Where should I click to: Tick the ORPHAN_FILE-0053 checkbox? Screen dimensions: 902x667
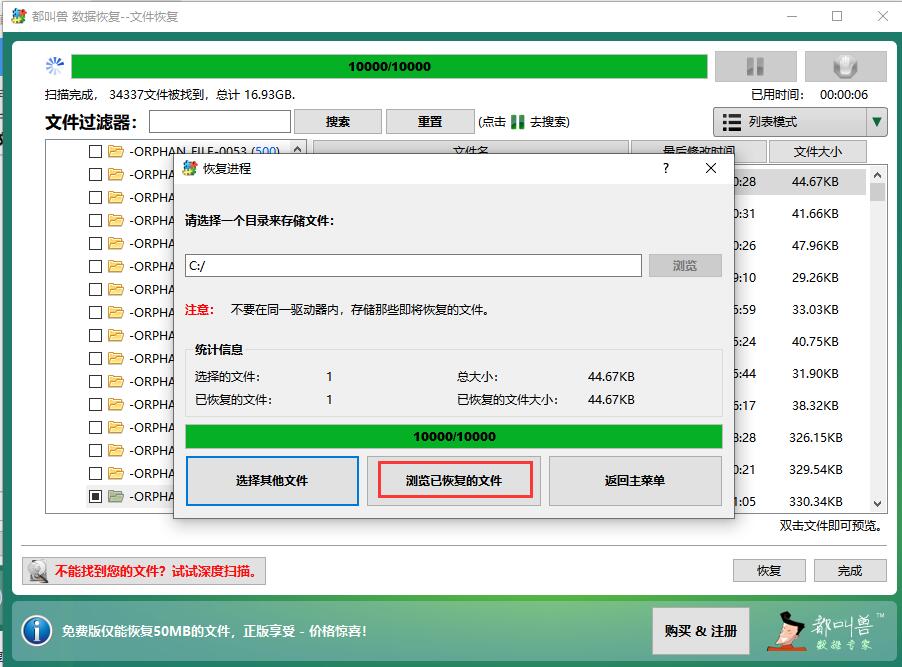click(x=95, y=151)
